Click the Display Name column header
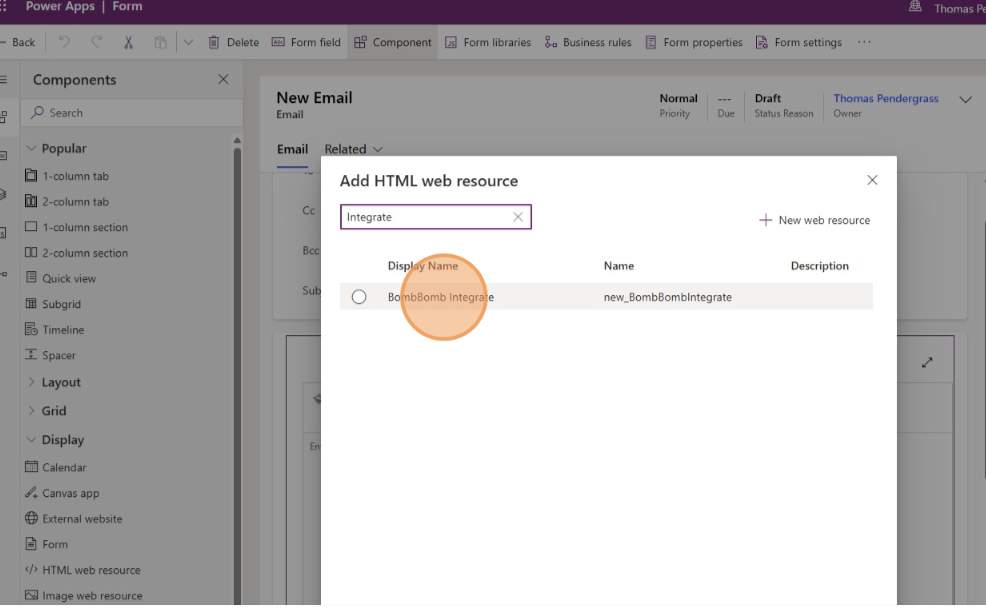The height and width of the screenshot is (608, 986). 423,266
